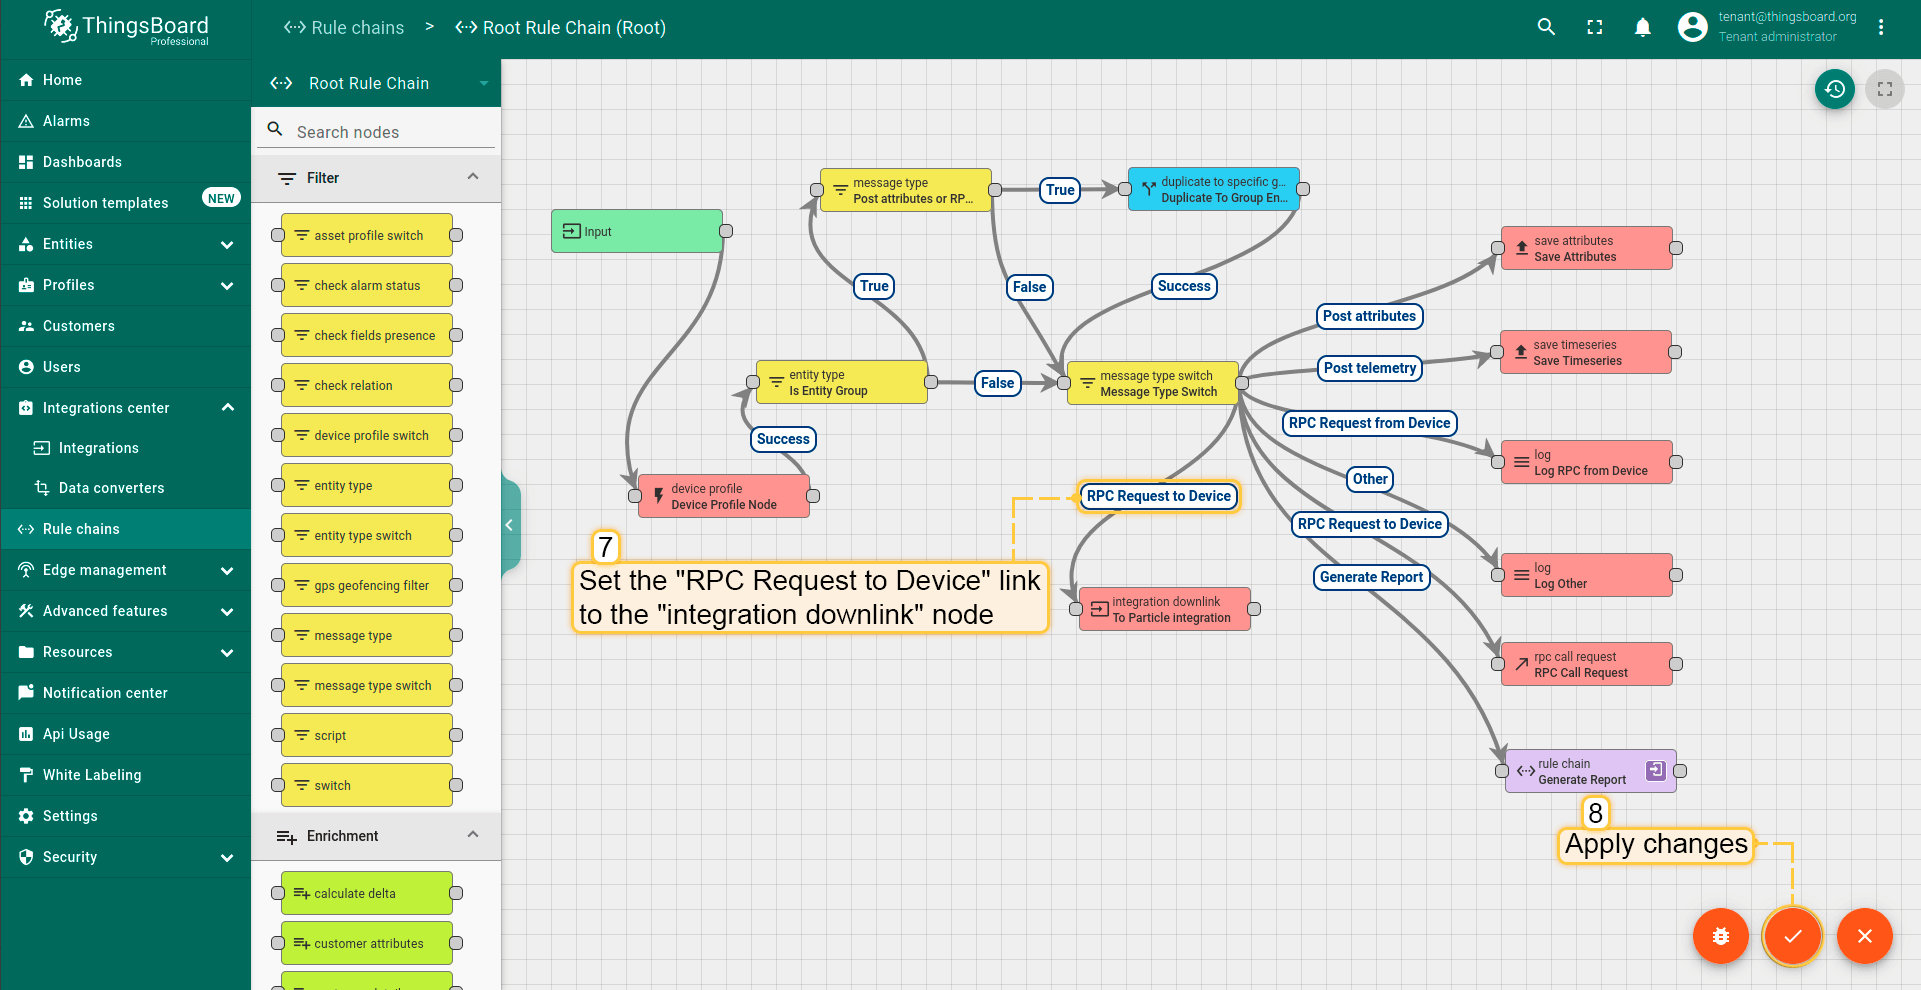Click the orange apply changes checkmark button

[x=1792, y=936]
